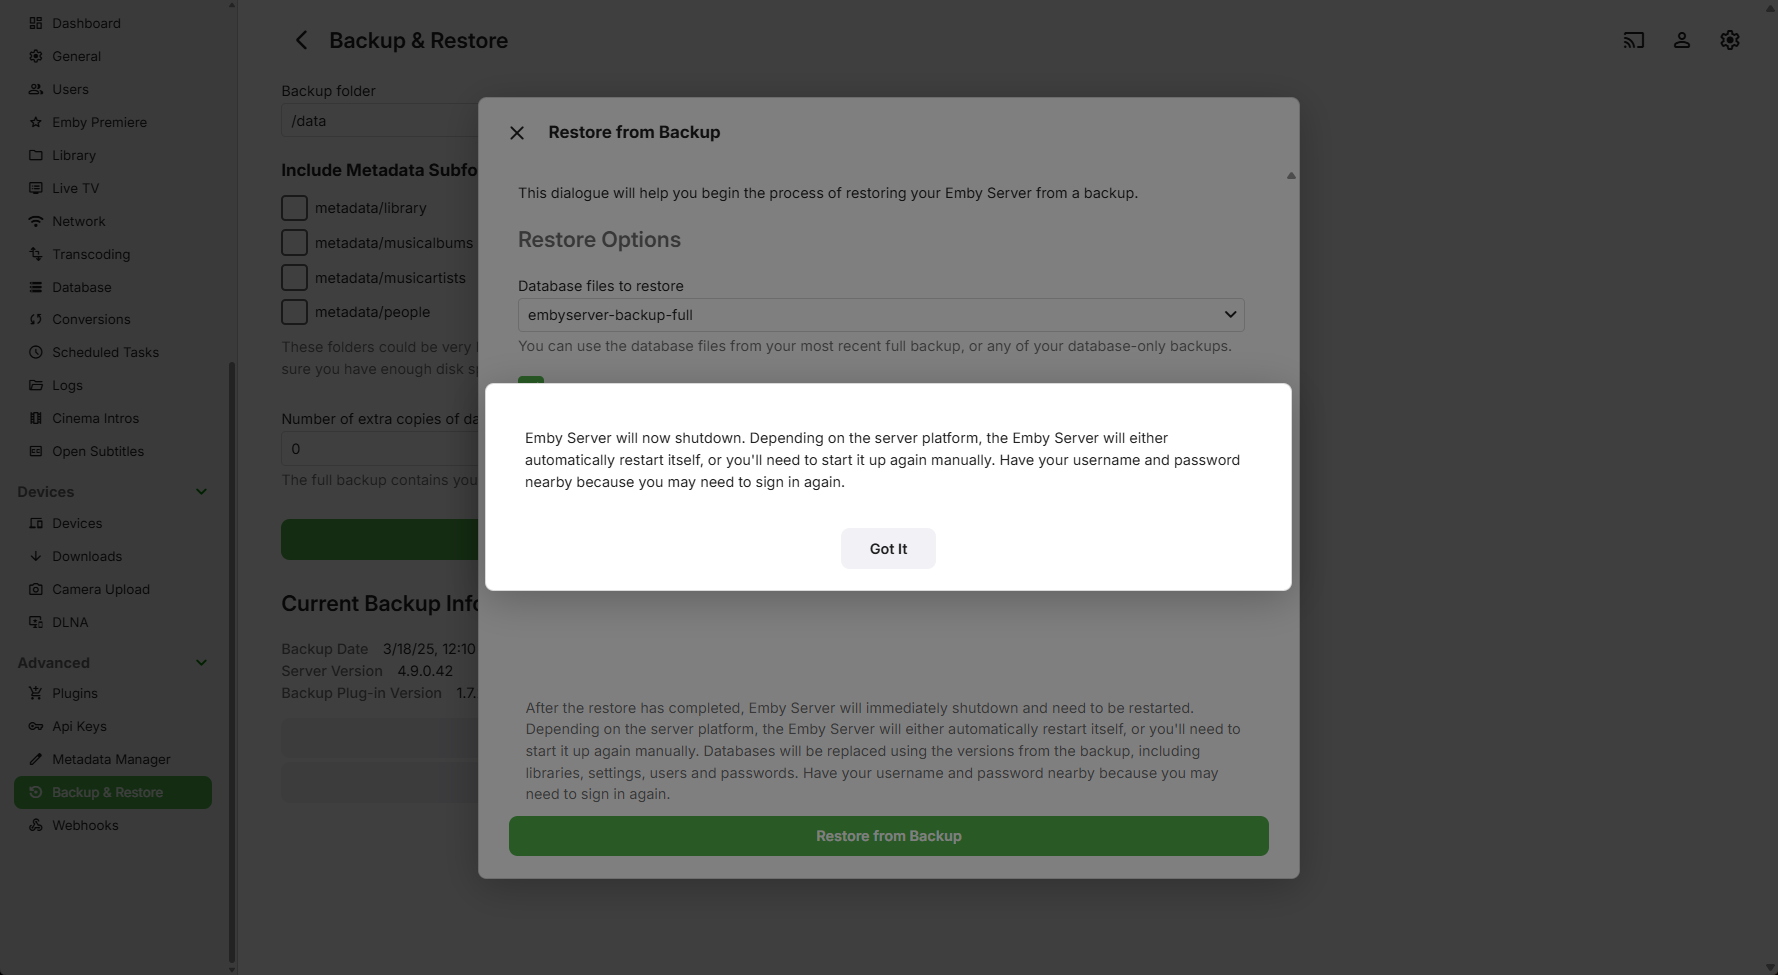
Task: Open the settings gear icon in header
Action: coord(1730,40)
